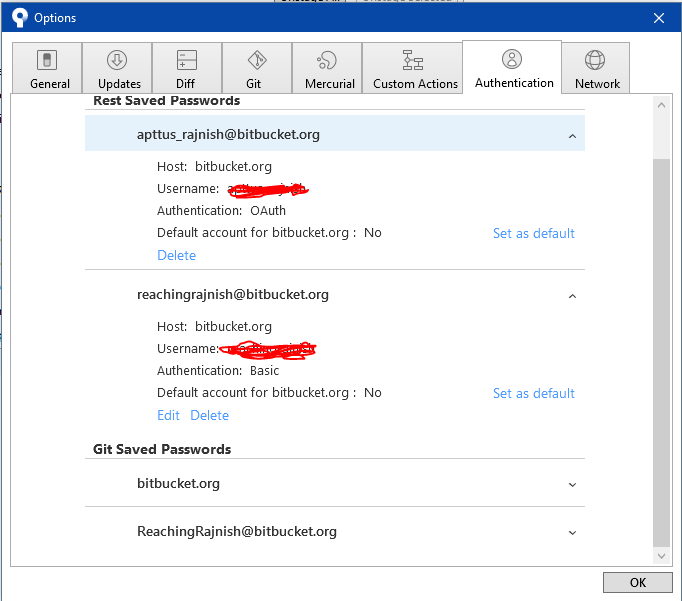Click the Git diamond icon
682x601 pixels.
click(x=257, y=60)
